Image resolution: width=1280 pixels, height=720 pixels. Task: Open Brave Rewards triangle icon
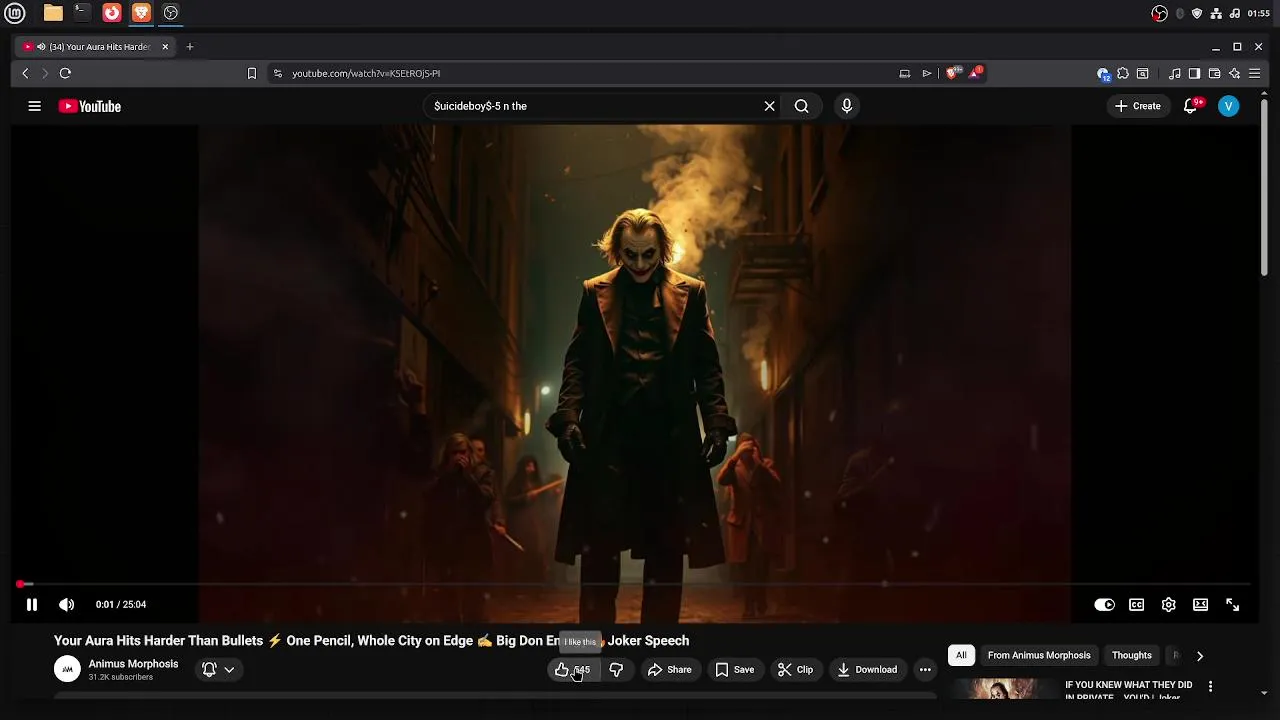tap(975, 73)
